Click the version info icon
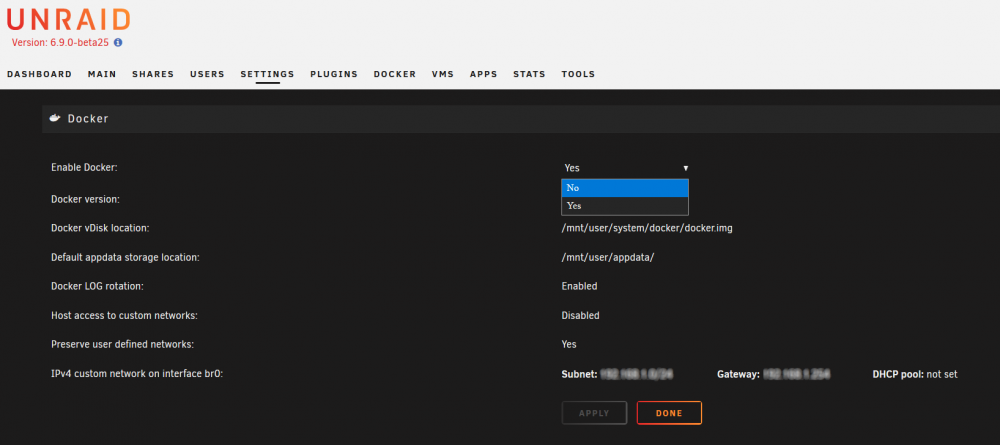This screenshot has width=1000, height=445. pyautogui.click(x=118, y=43)
